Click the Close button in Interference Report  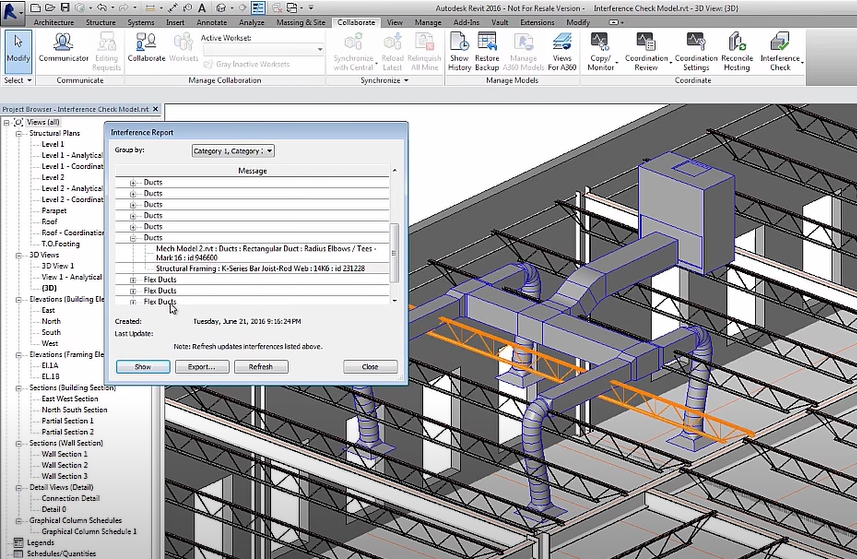[370, 367]
